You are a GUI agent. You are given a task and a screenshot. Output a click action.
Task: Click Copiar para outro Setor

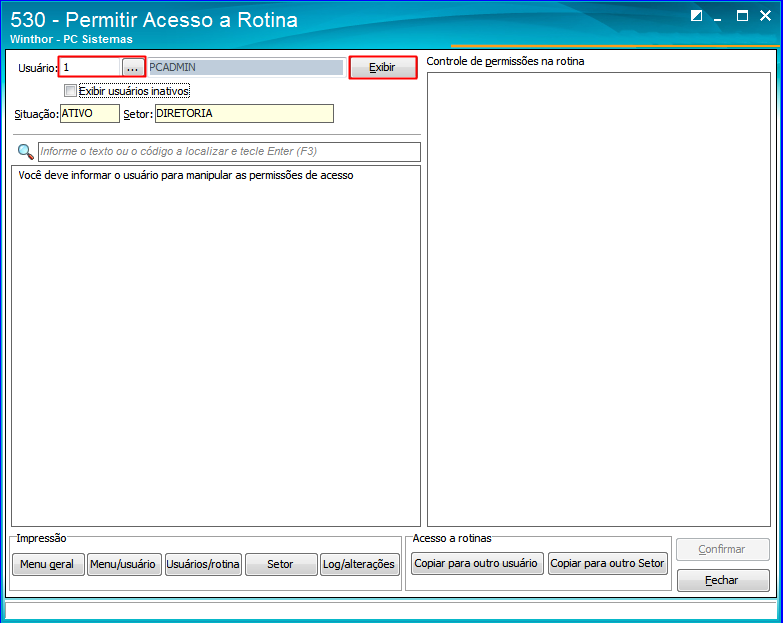tap(607, 563)
